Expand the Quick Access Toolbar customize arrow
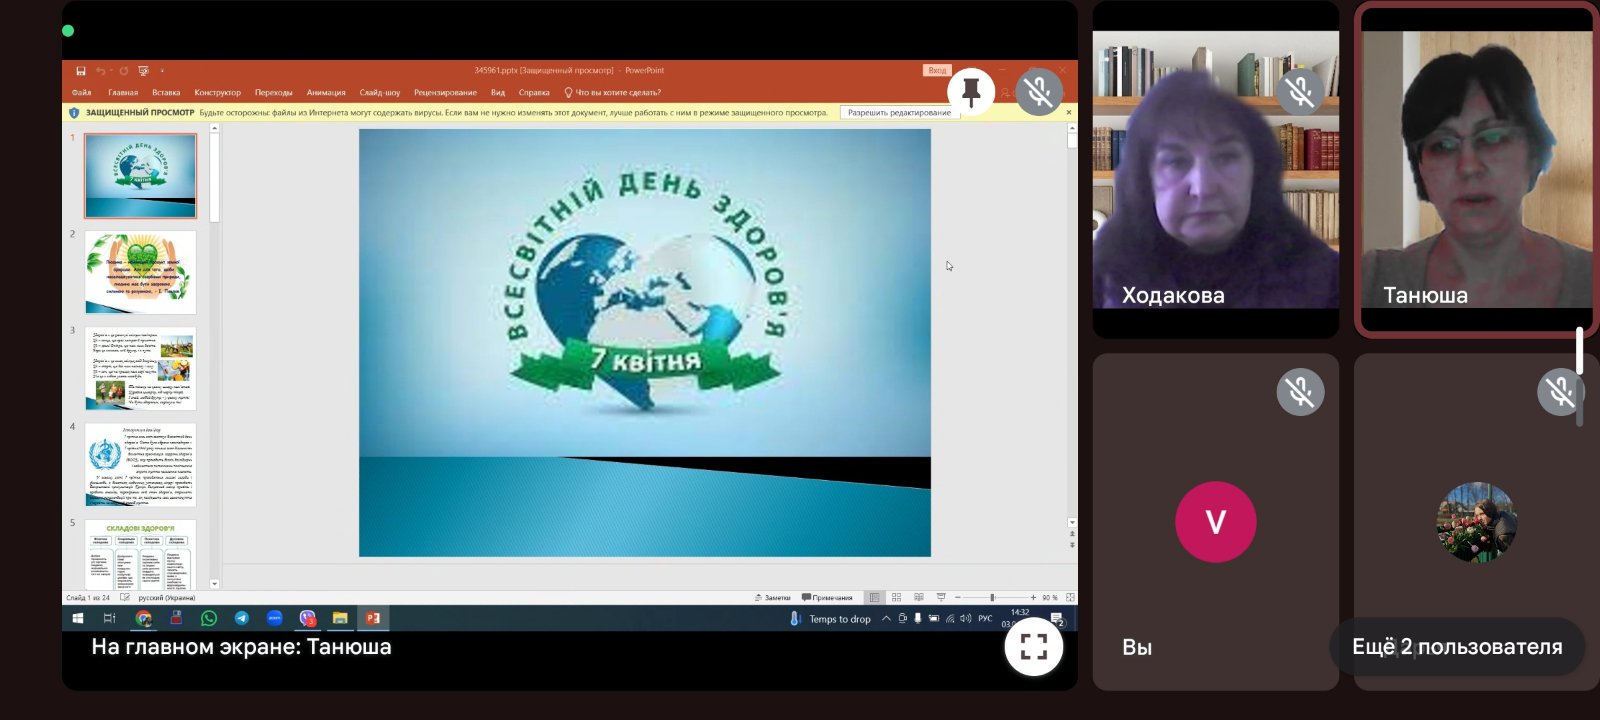Screen dimensions: 1600x720 click(x=162, y=71)
